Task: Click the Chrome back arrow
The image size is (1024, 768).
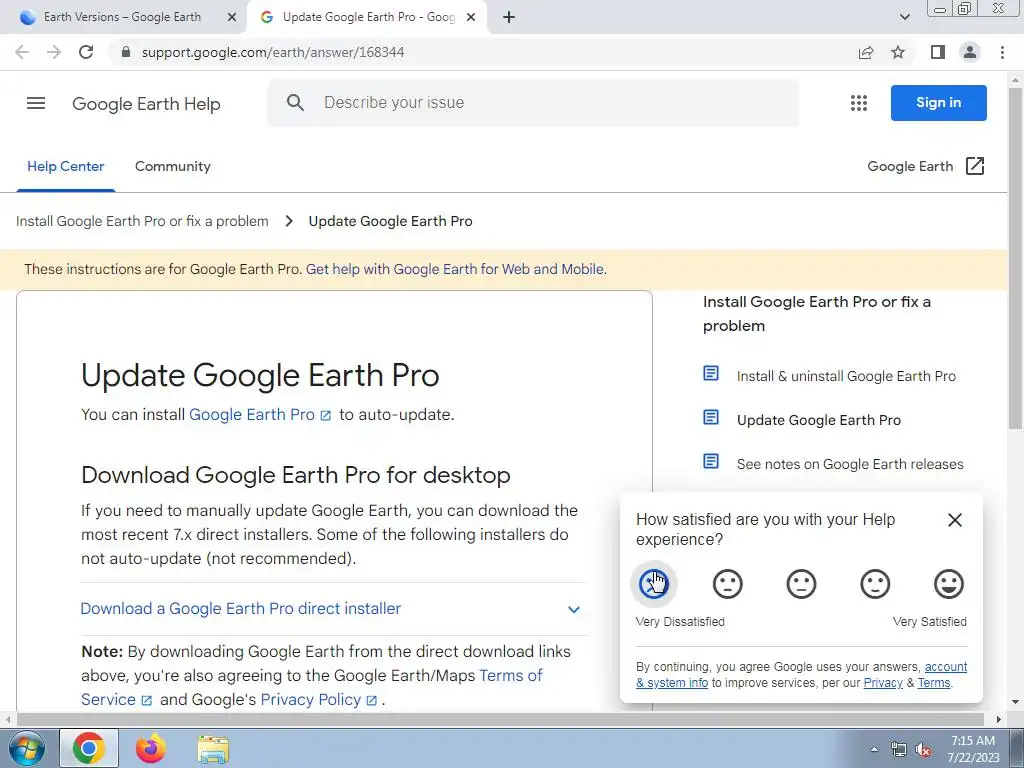Action: (x=22, y=52)
